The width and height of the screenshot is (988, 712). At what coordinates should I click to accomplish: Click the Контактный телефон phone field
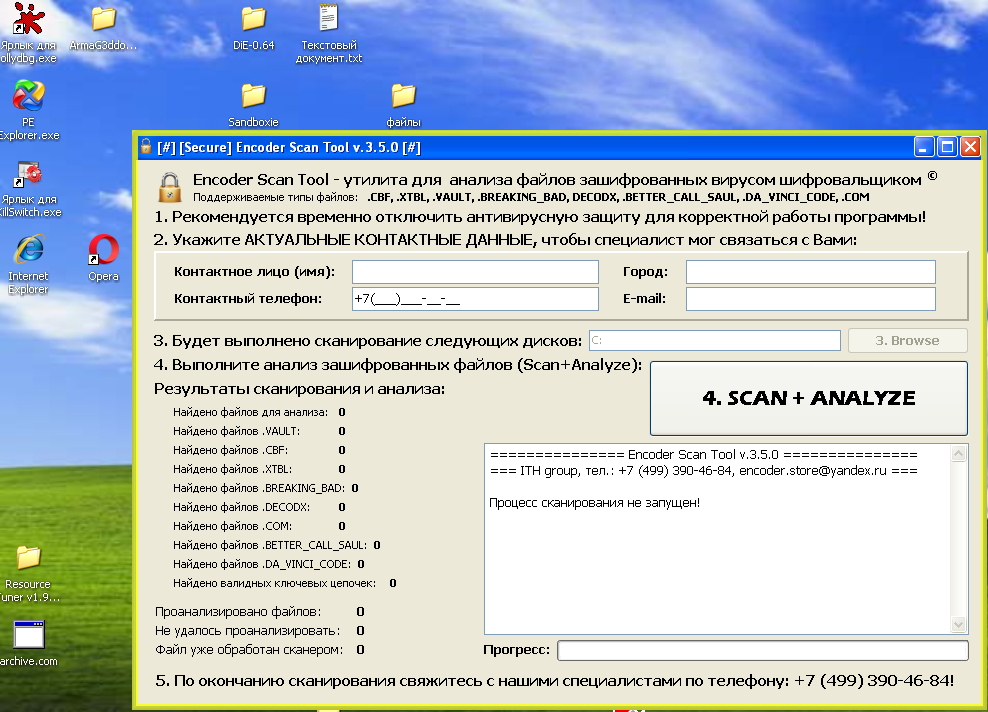[475, 299]
